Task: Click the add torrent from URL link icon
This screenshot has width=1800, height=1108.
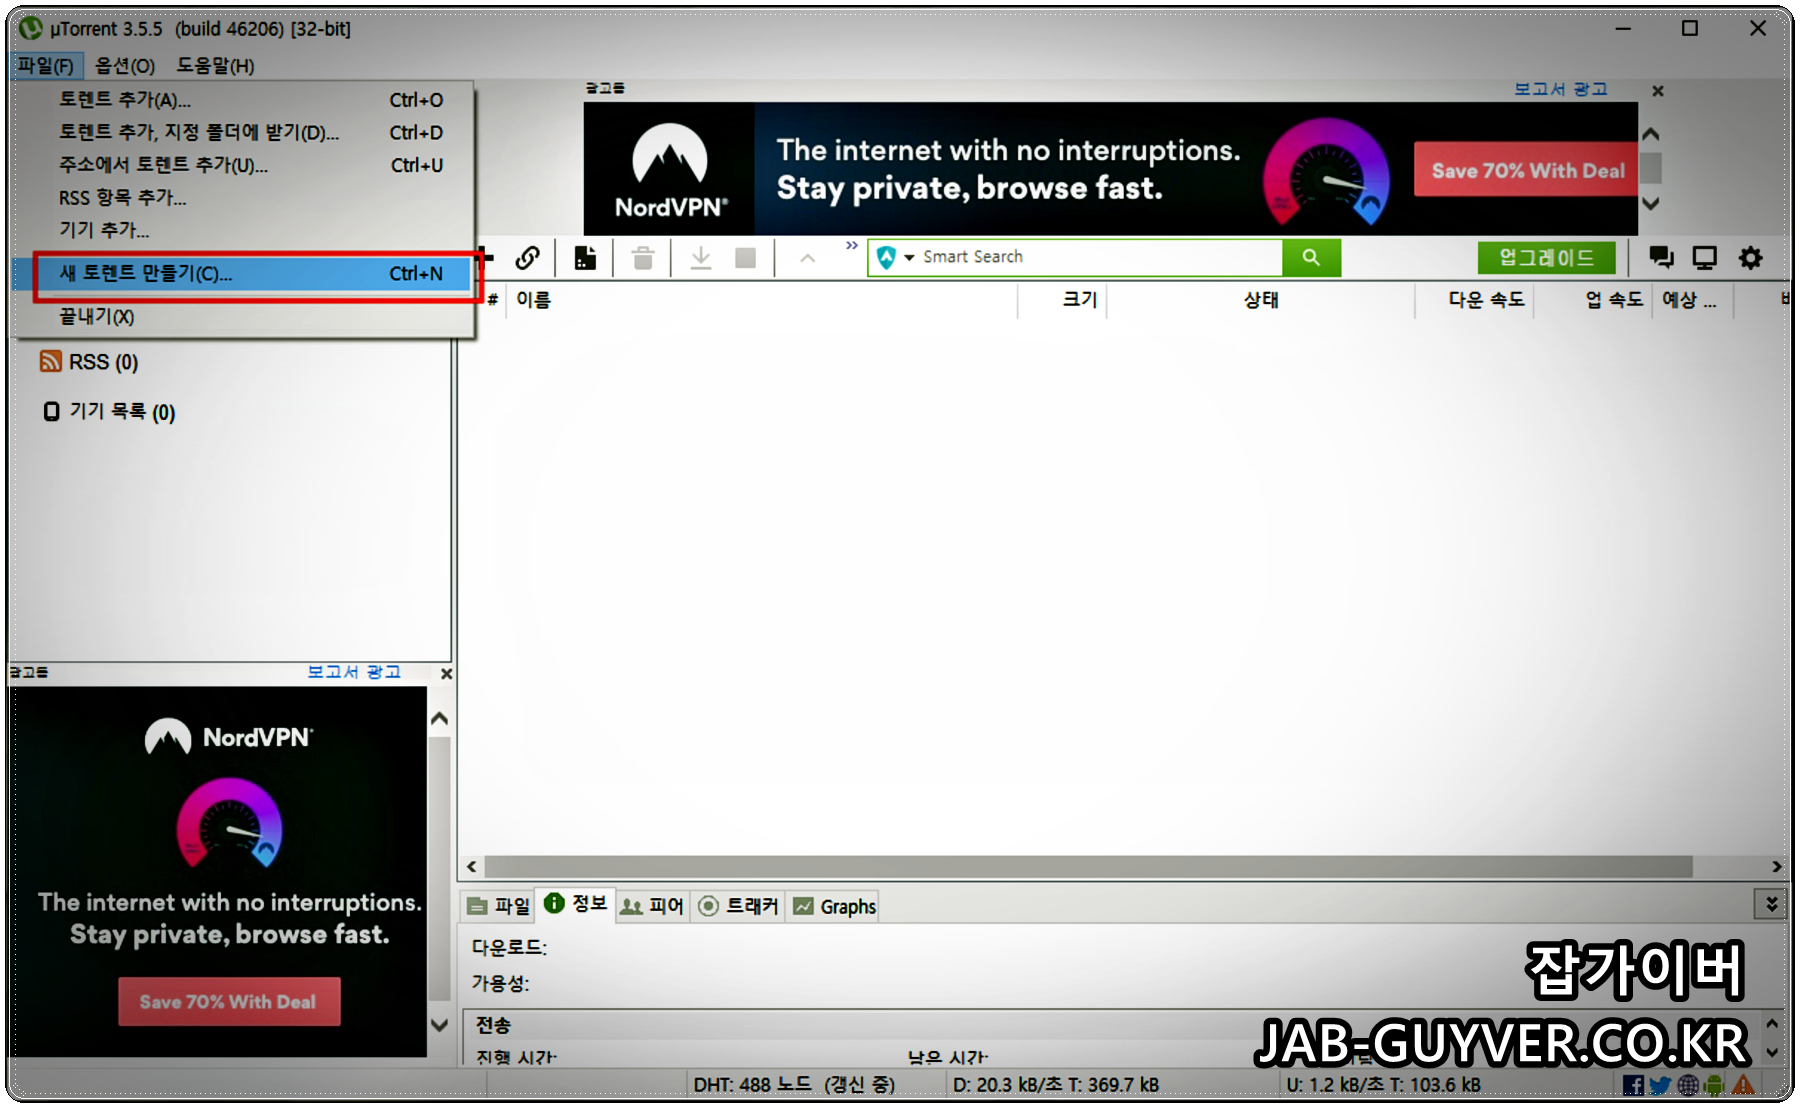Action: pyautogui.click(x=527, y=258)
